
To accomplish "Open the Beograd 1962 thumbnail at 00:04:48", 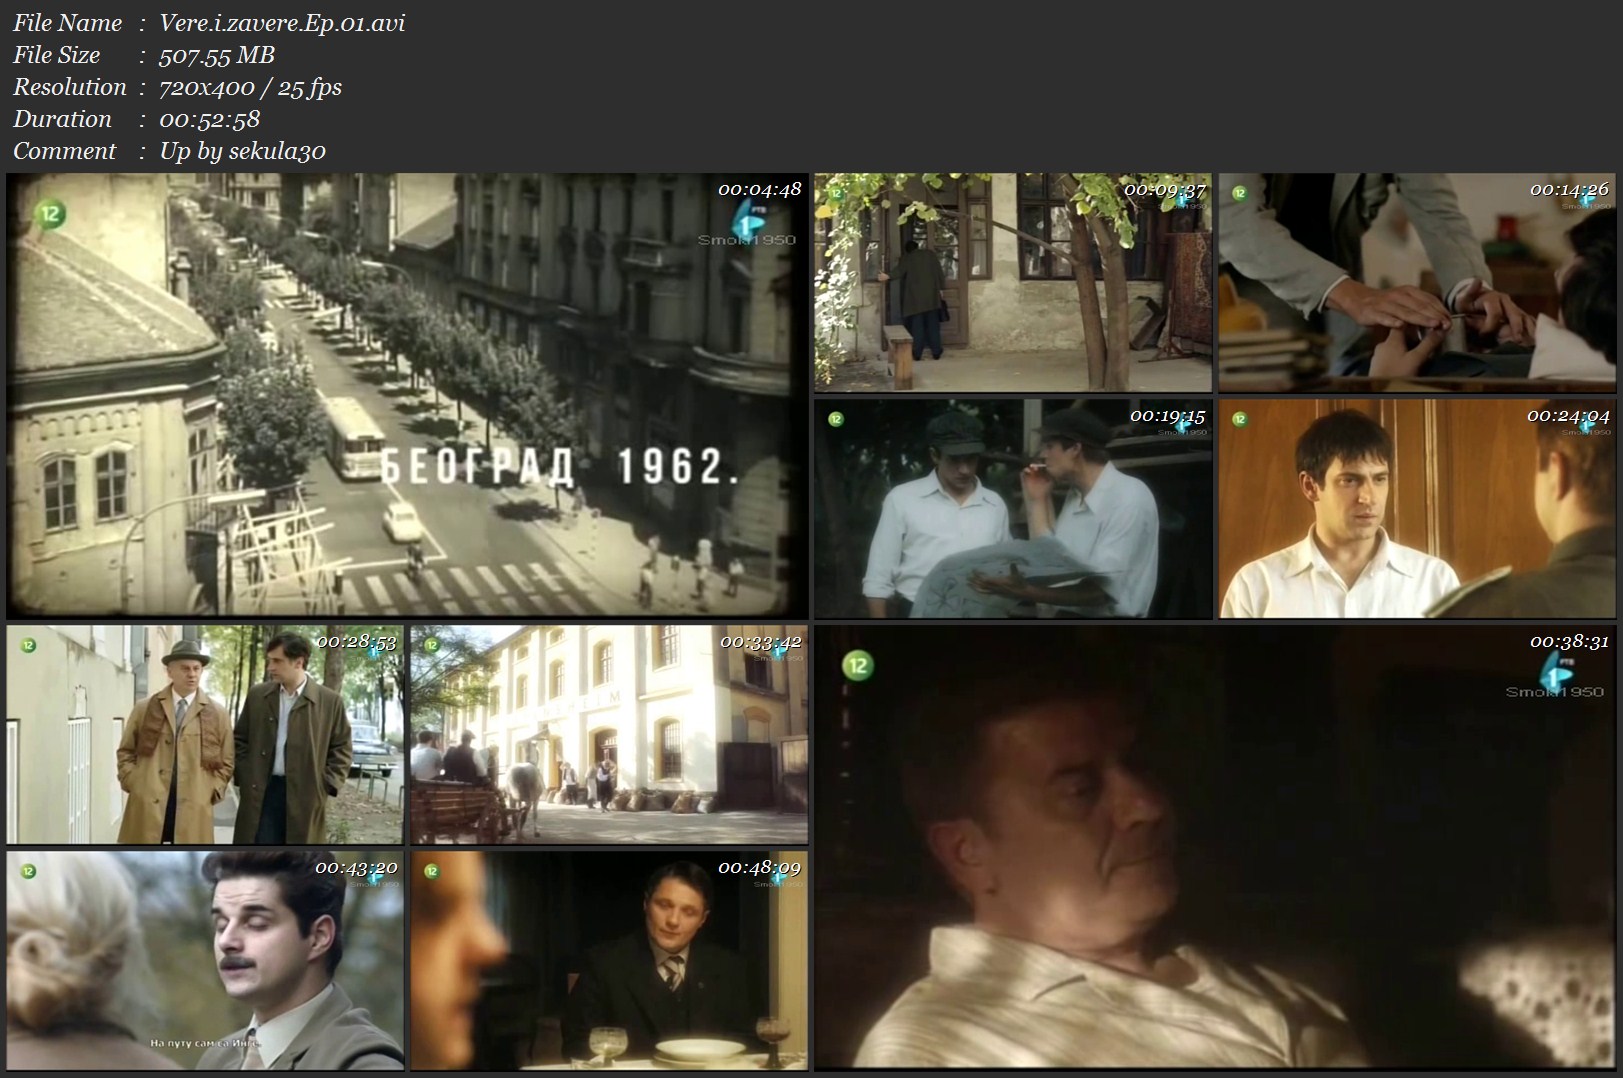I will [407, 396].
